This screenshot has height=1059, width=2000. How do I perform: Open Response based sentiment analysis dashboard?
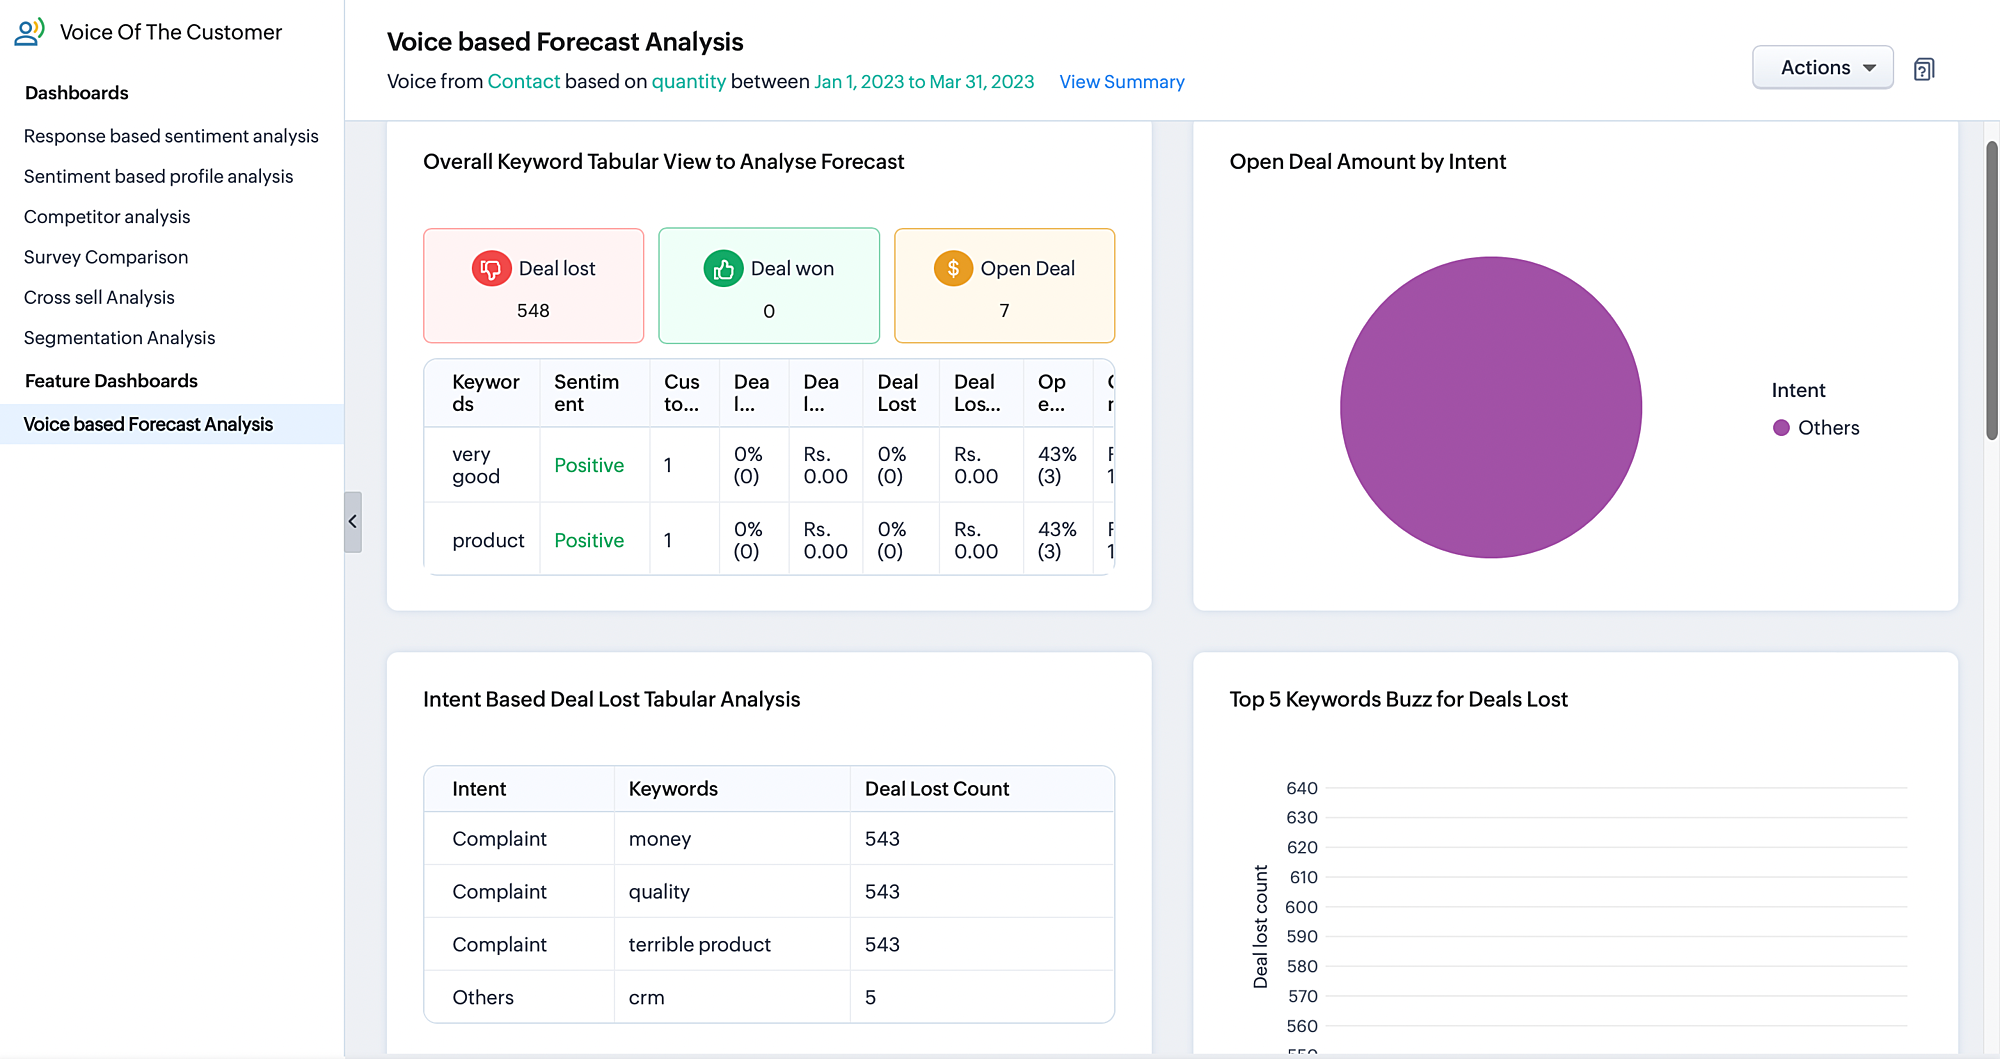tap(171, 135)
